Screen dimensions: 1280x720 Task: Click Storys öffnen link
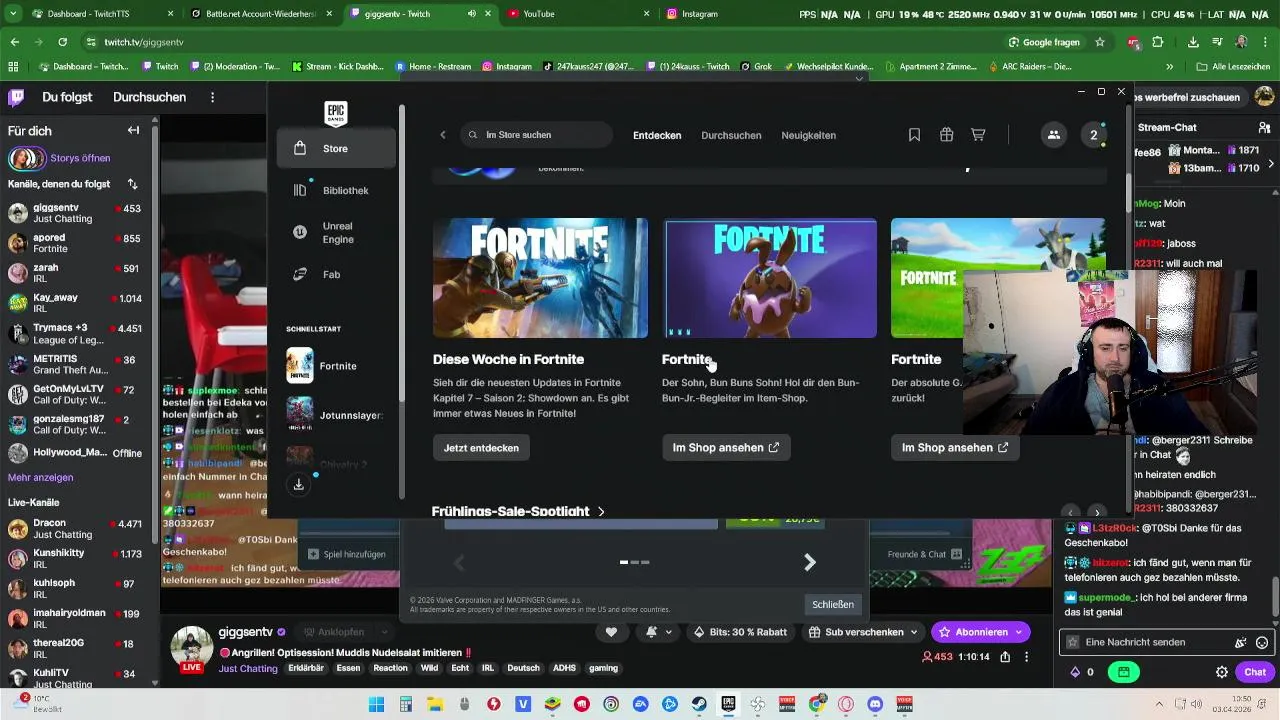point(80,158)
